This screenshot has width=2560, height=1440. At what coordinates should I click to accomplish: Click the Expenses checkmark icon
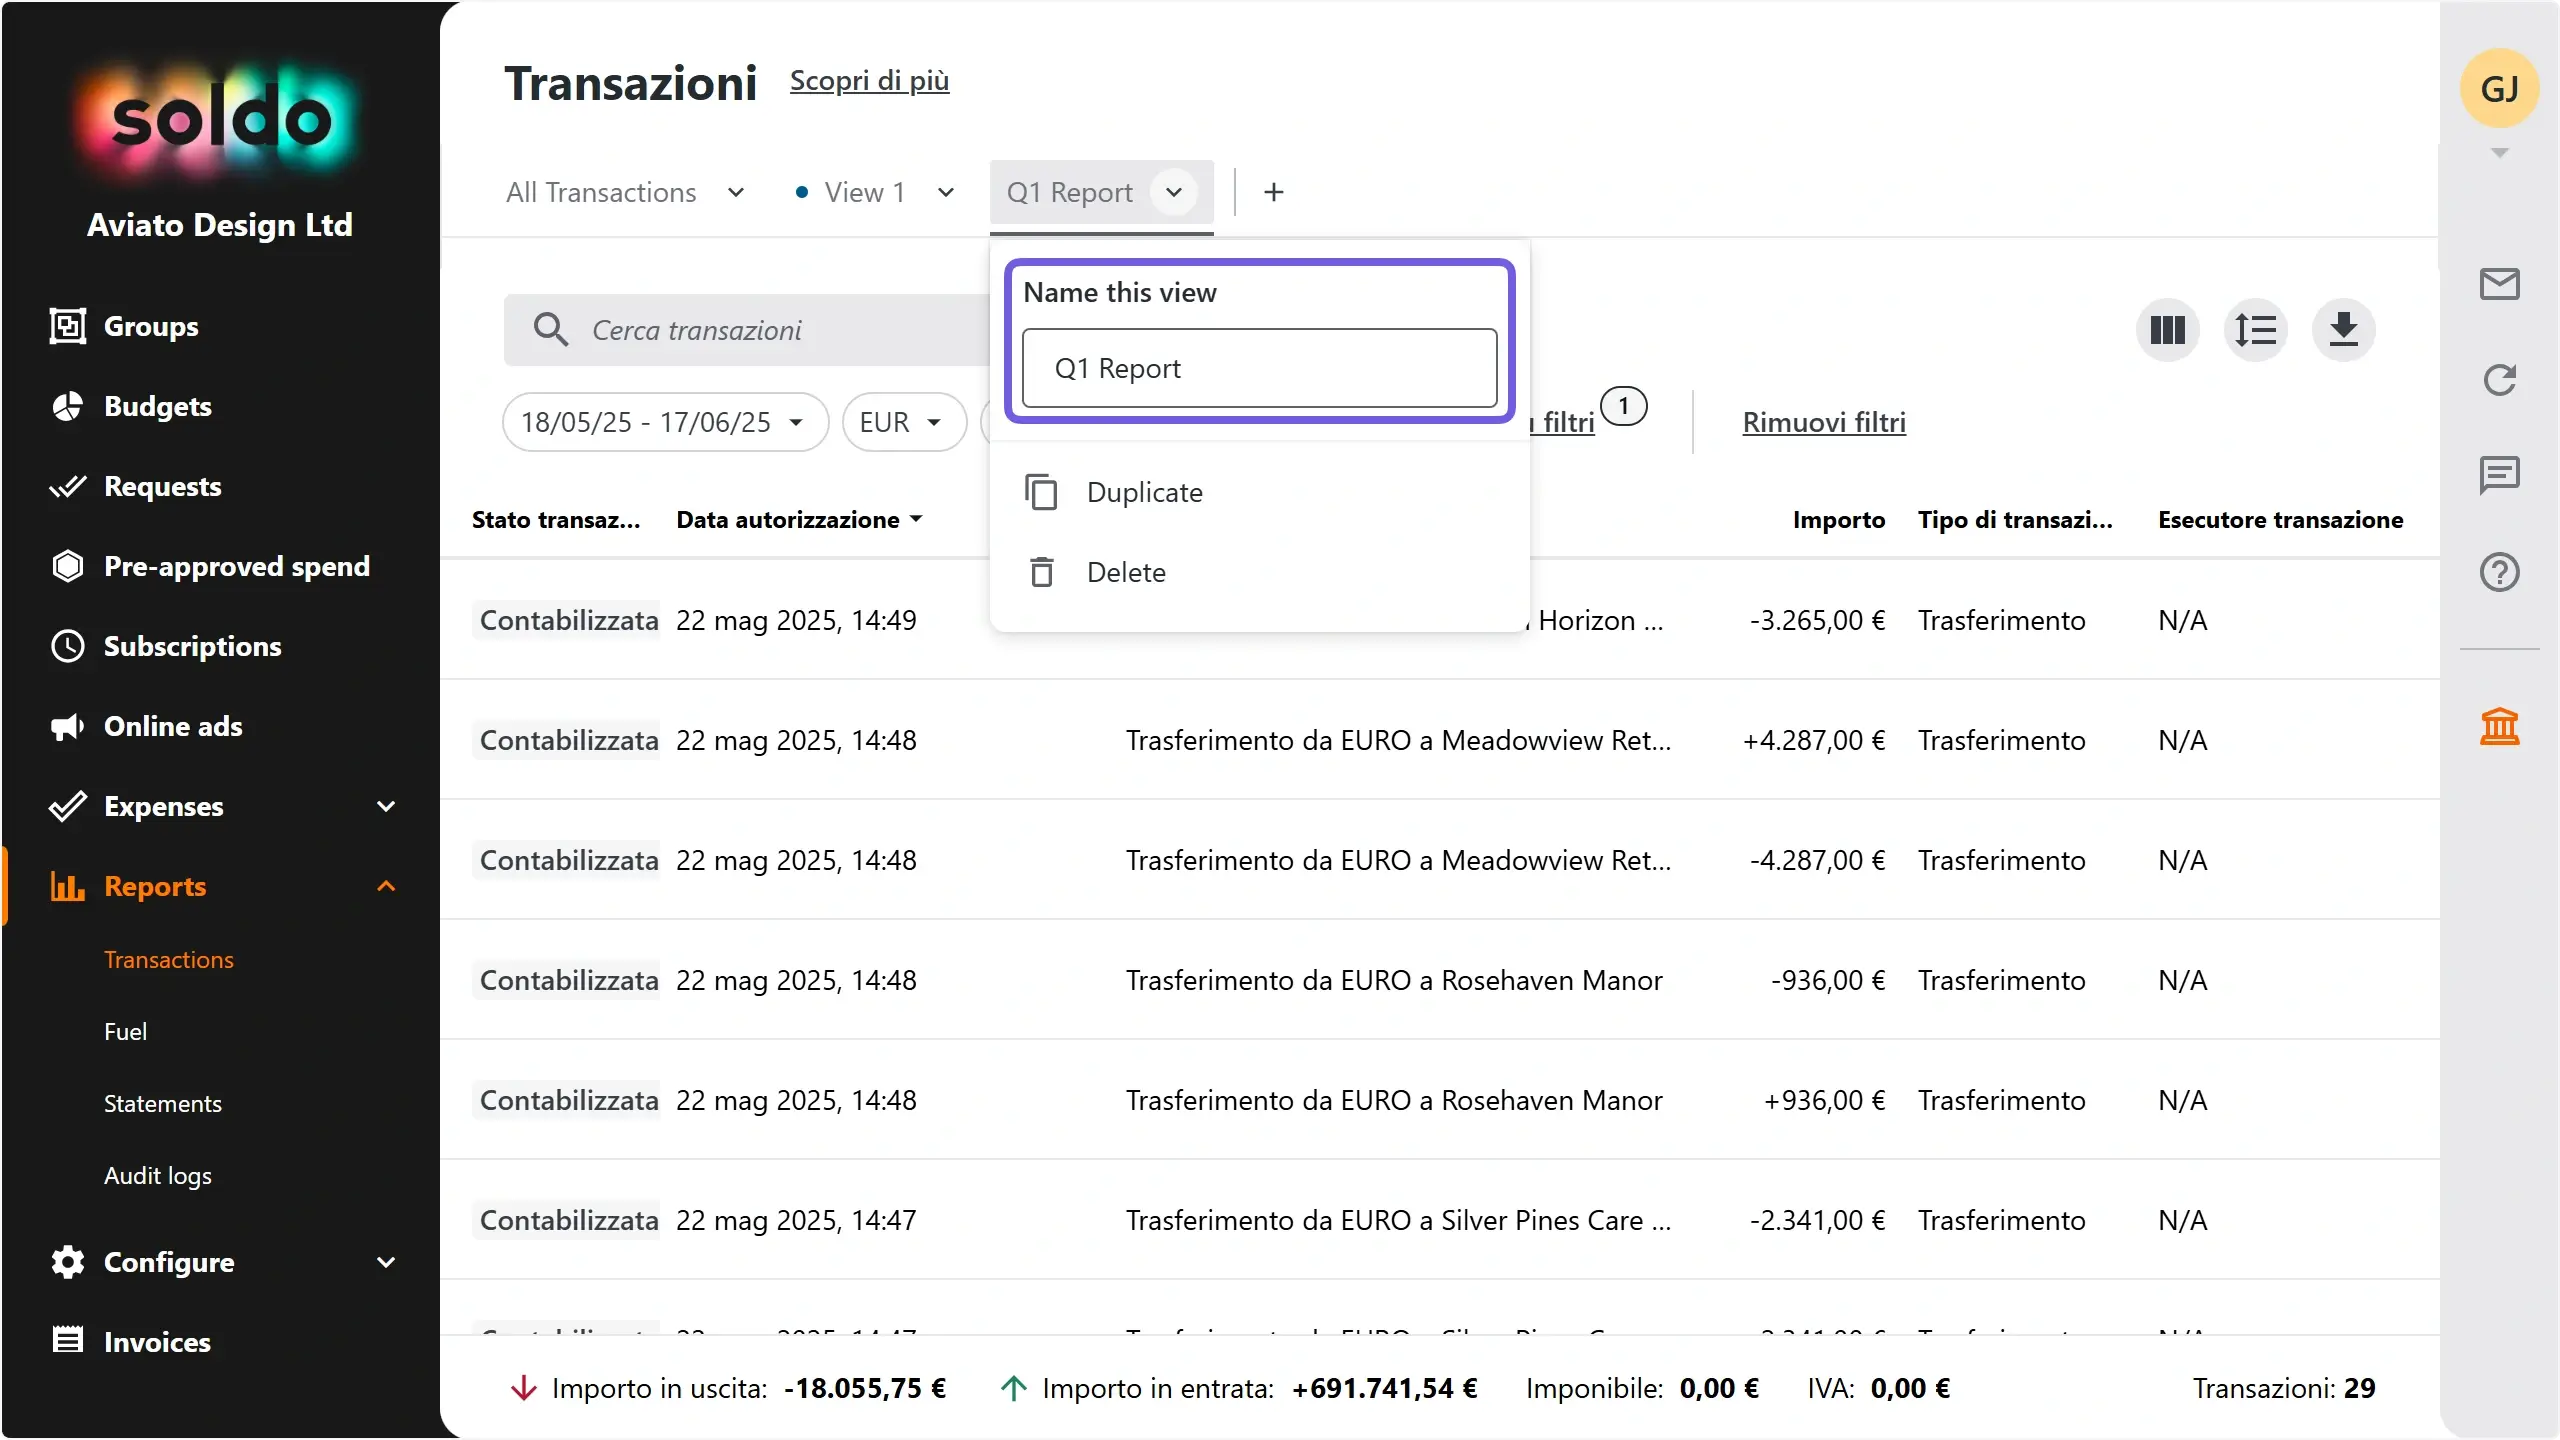[x=67, y=806]
